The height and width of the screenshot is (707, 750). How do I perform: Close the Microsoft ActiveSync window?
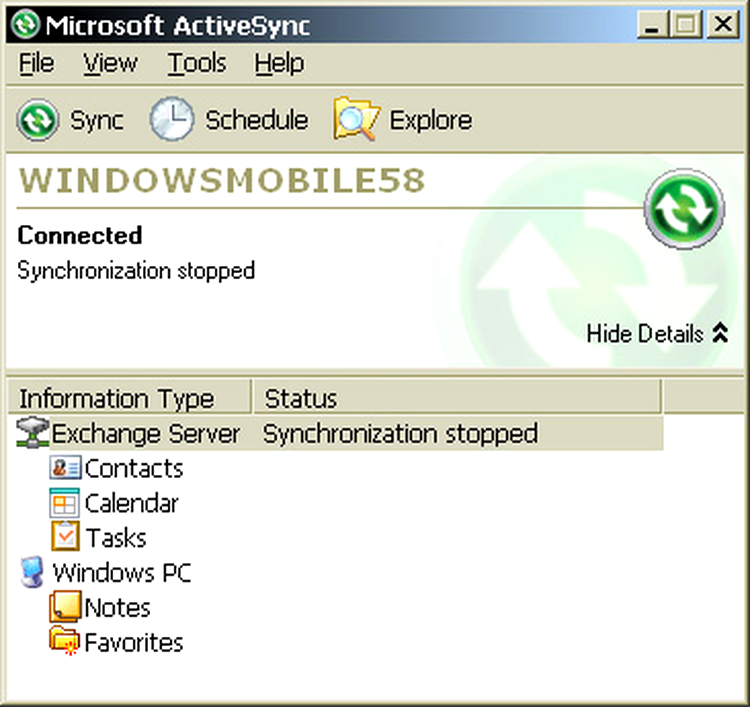723,24
